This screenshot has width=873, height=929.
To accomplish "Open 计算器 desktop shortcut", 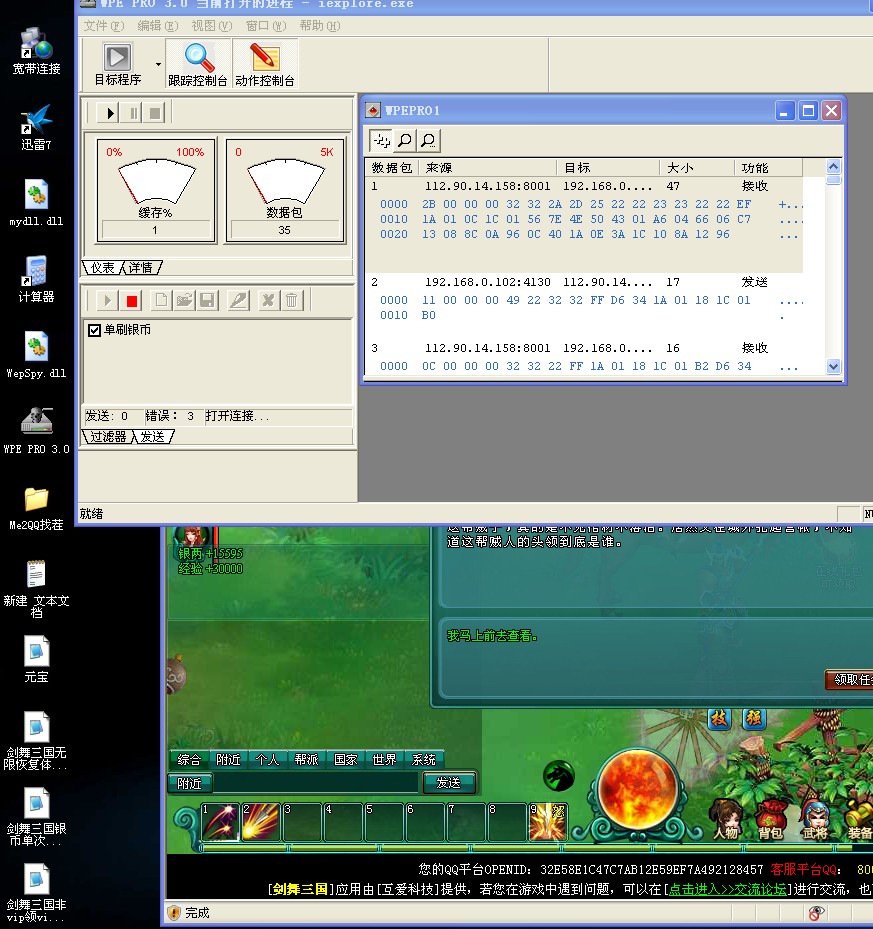I will (x=36, y=279).
